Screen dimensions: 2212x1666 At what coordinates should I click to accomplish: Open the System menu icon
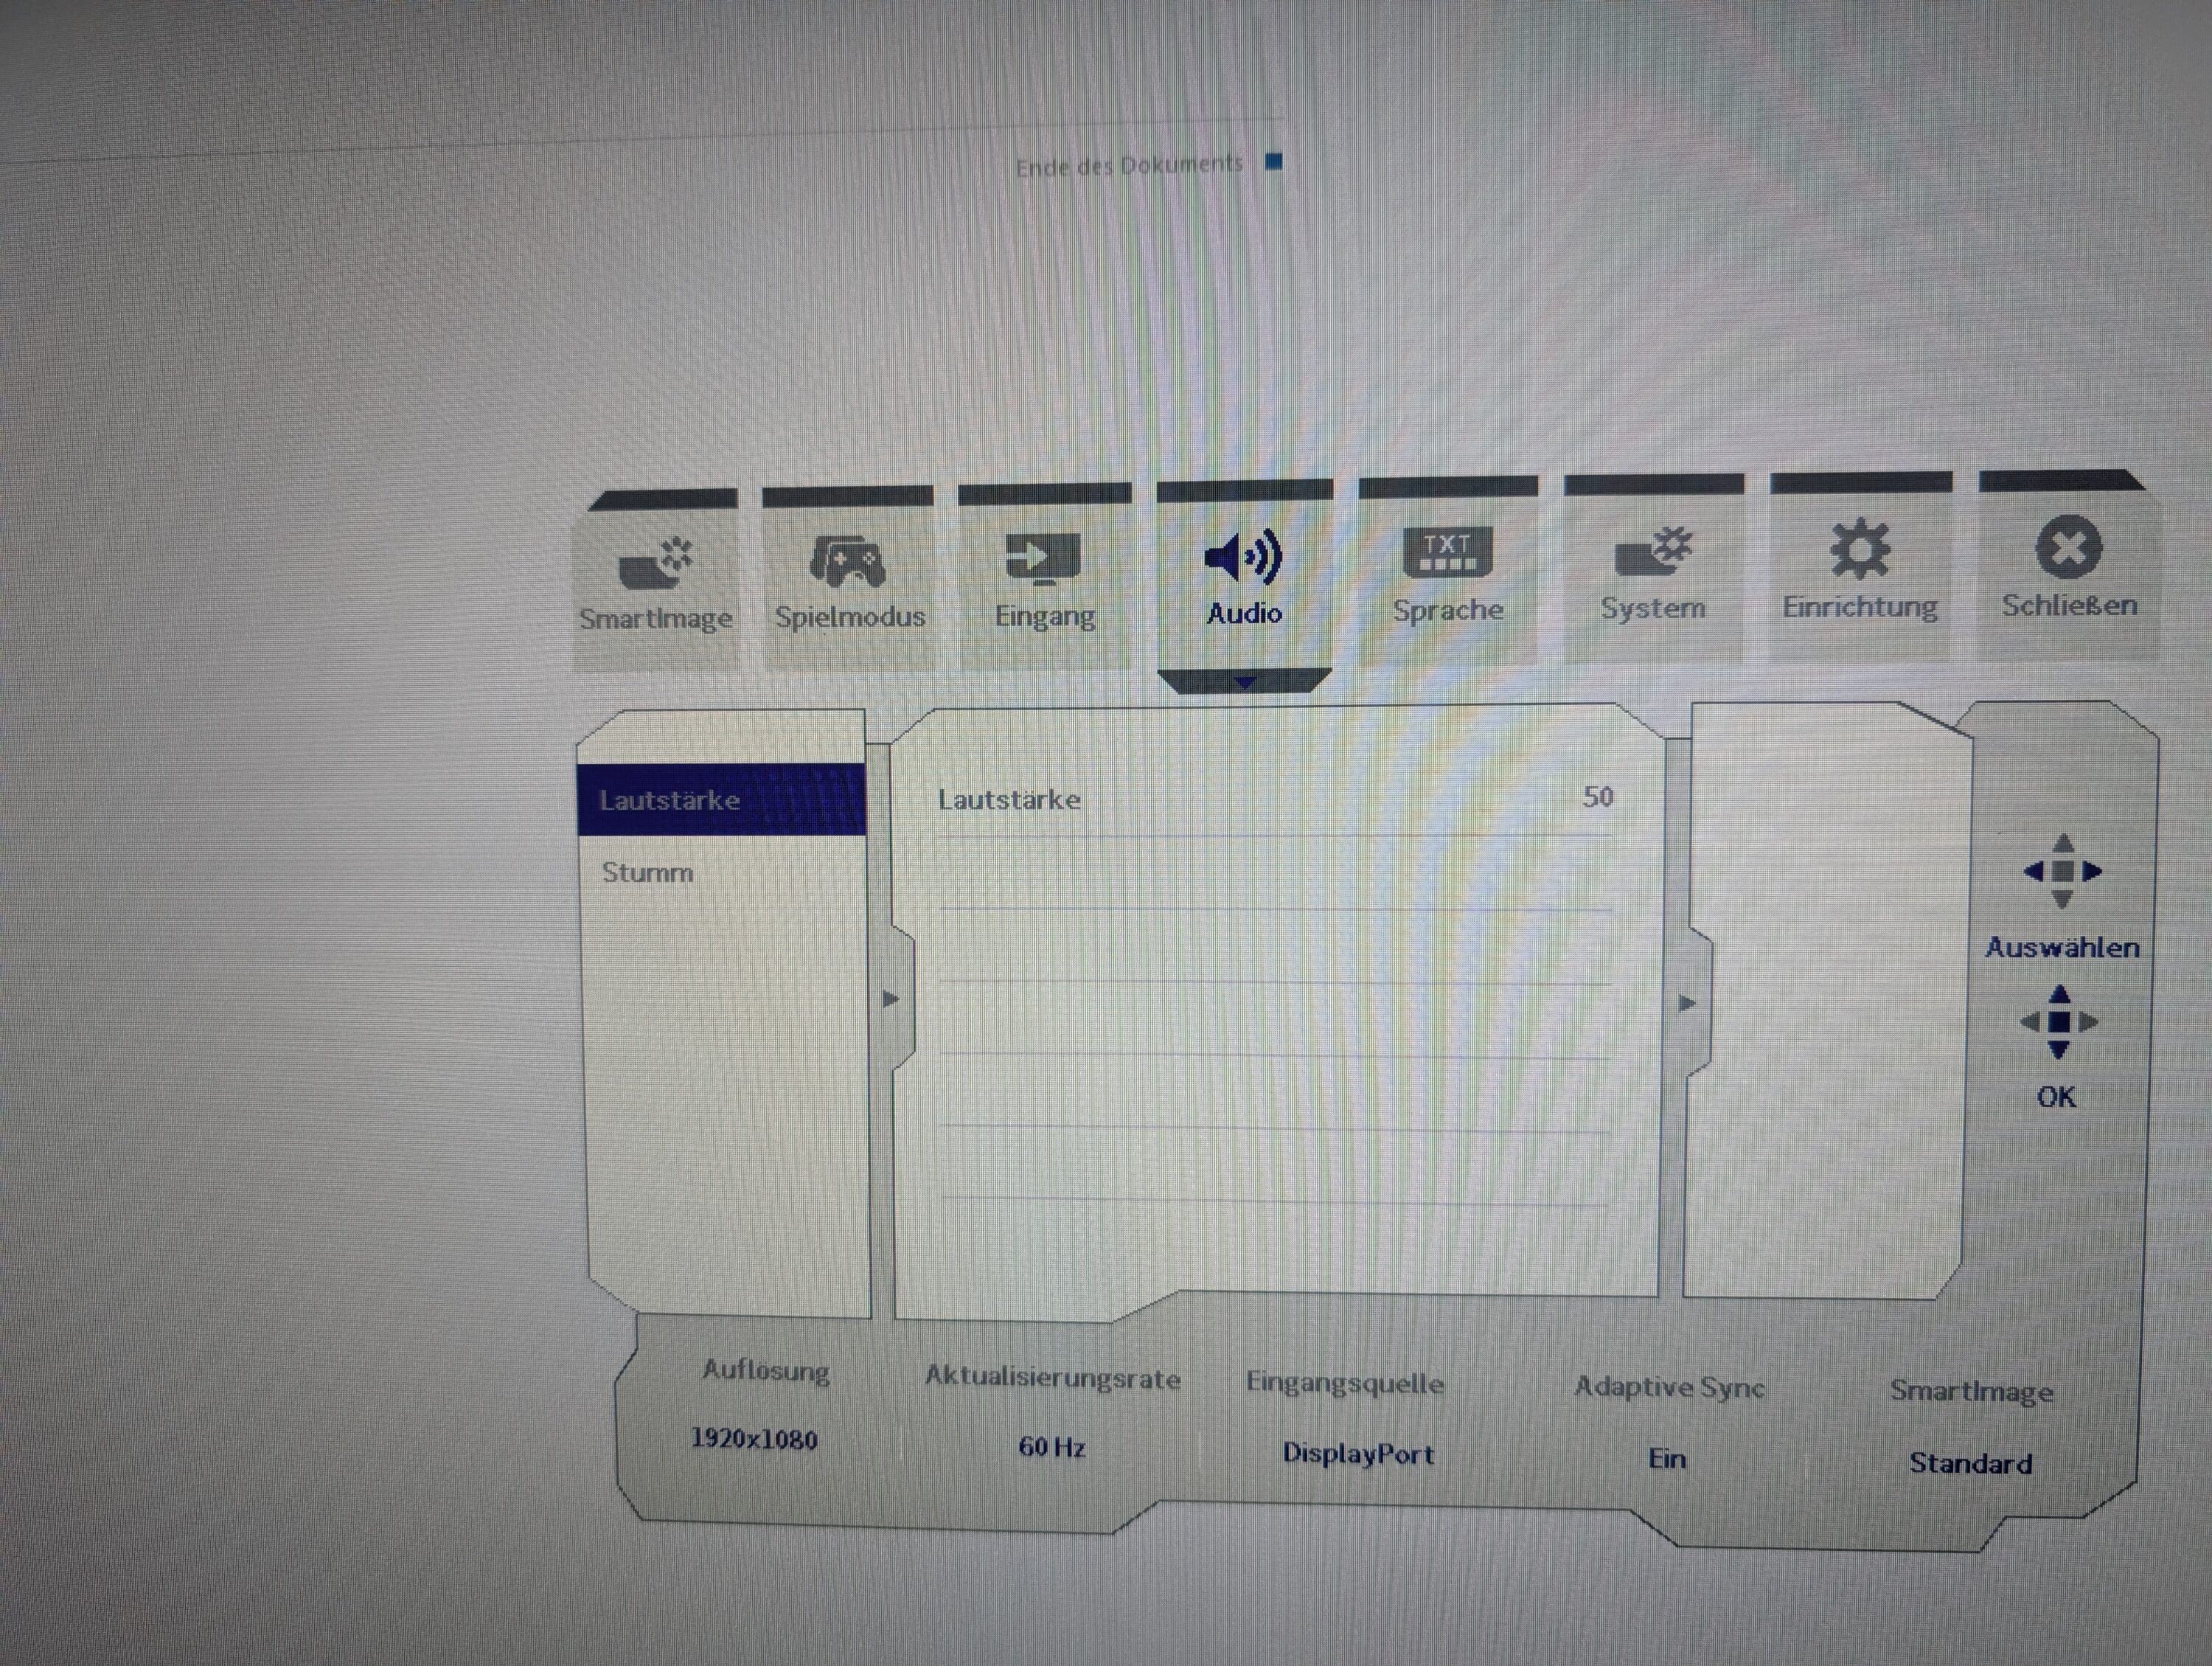coord(1652,552)
